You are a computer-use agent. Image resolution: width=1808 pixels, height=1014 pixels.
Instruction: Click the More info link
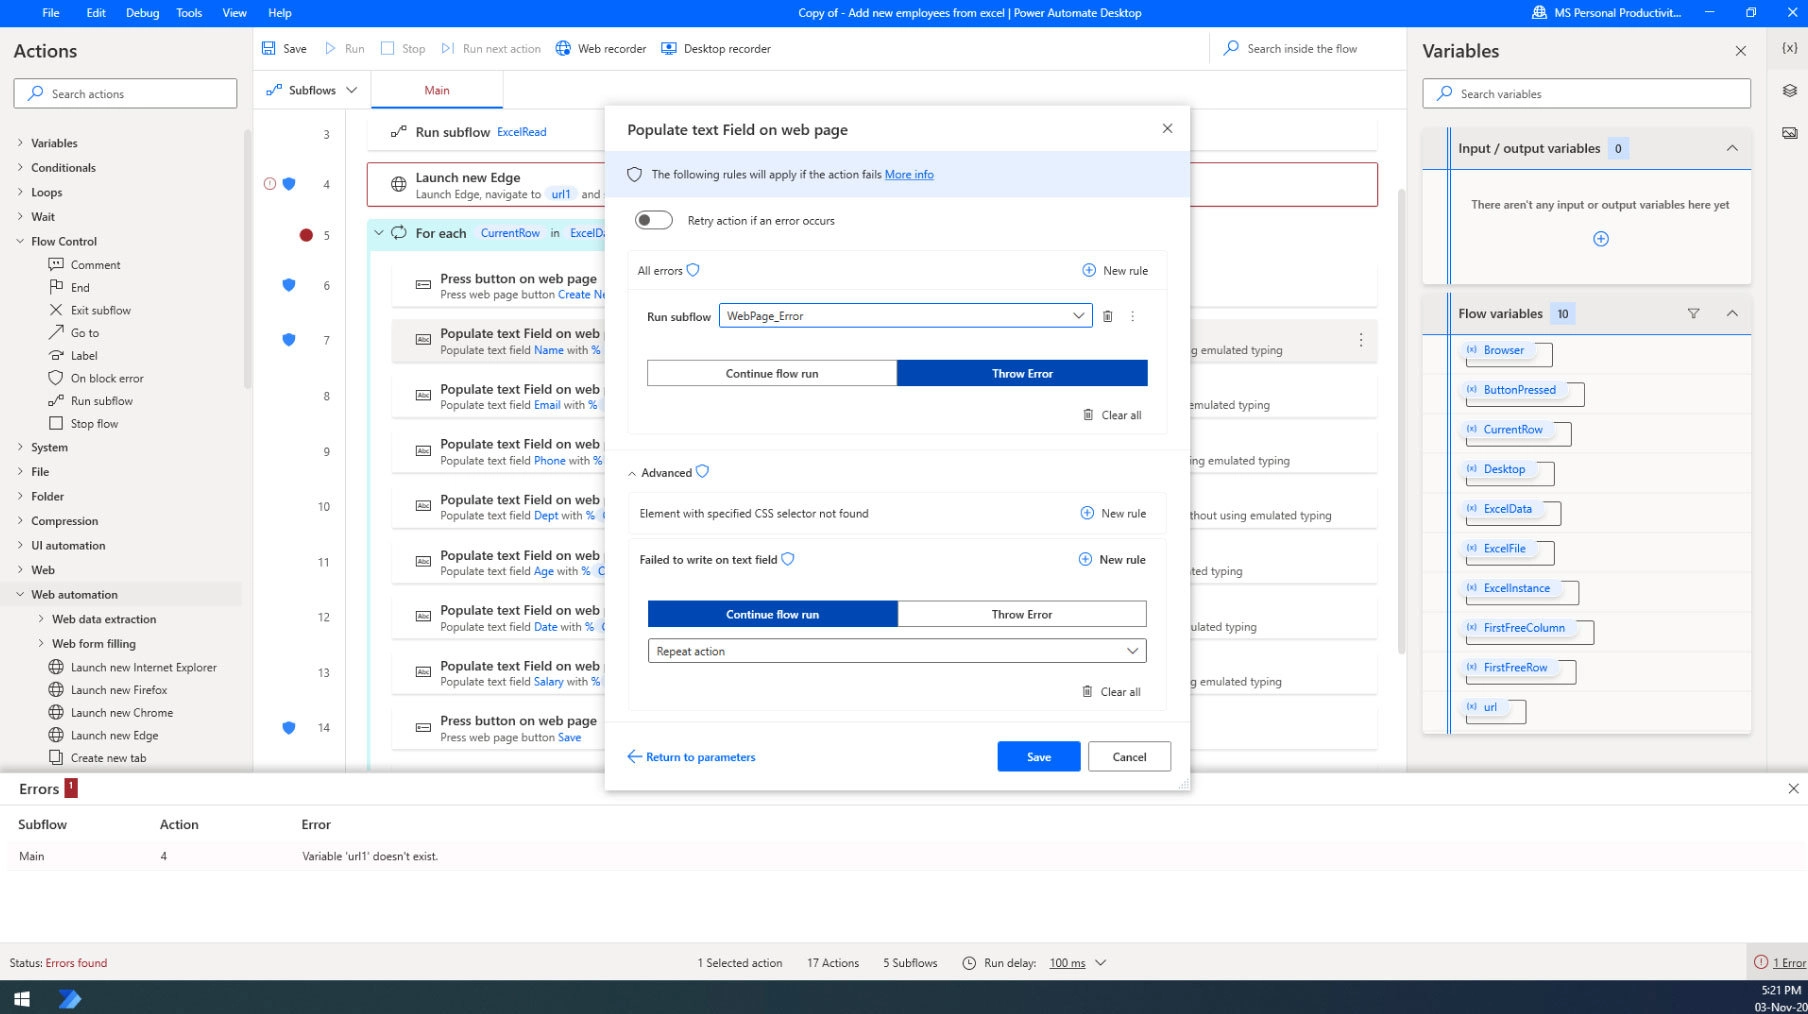[908, 175]
